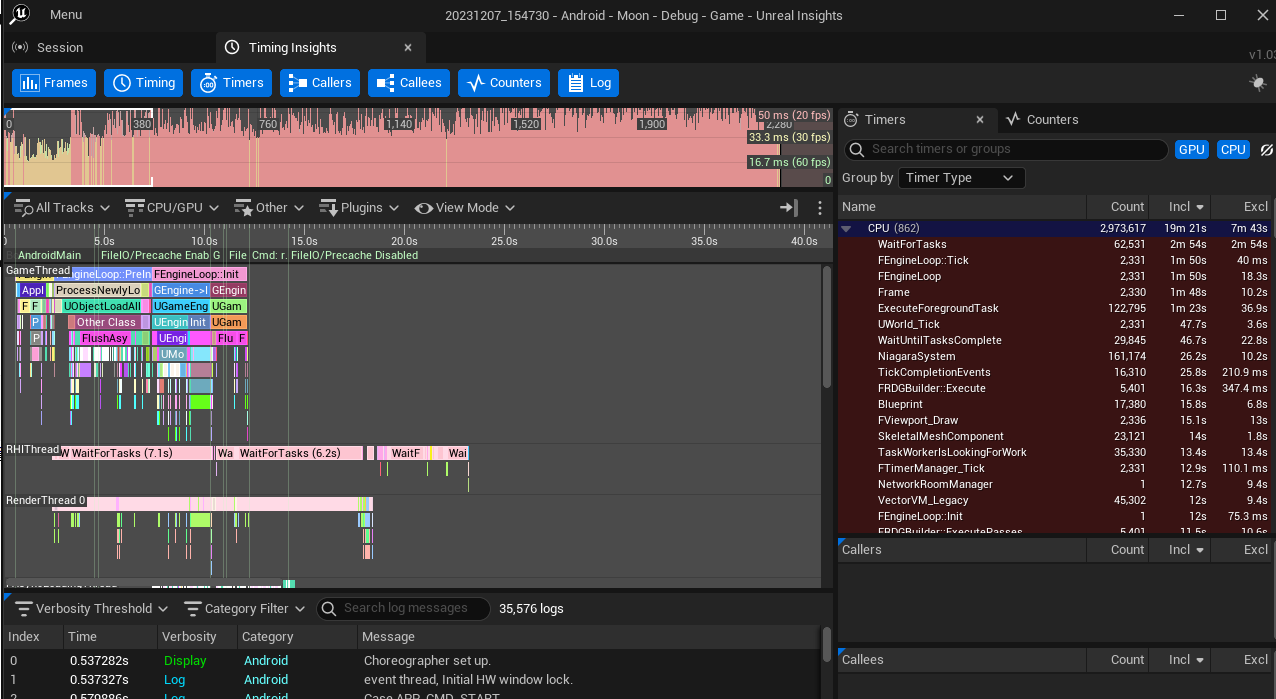Toggle the Frames panel button
Viewport: 1276px width, 699px height.
[54, 83]
